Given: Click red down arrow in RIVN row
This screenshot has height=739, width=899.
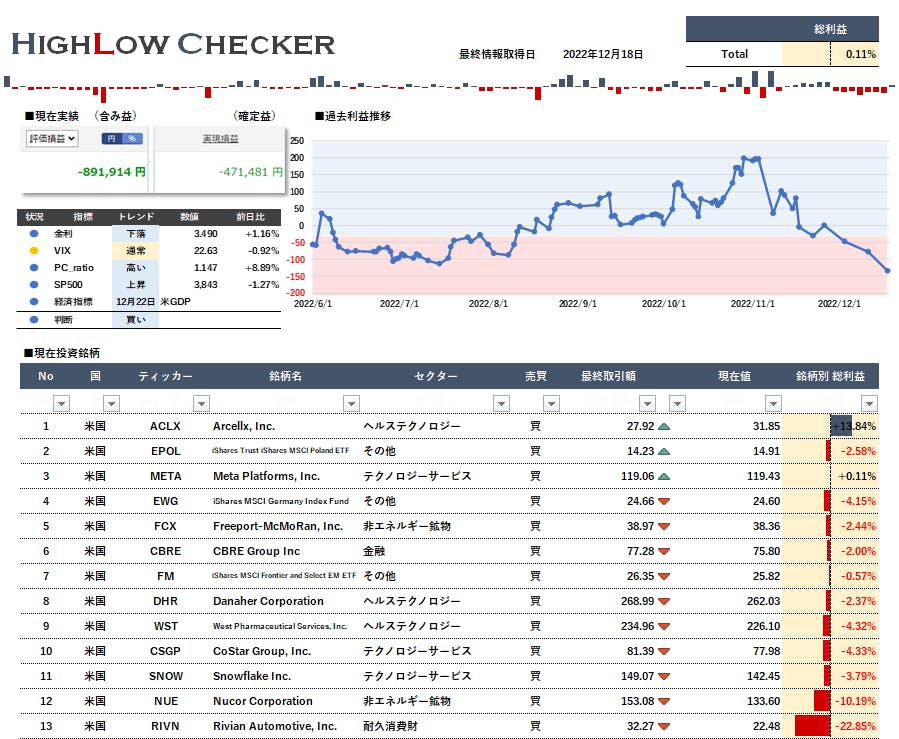Looking at the screenshot, I should [x=664, y=727].
